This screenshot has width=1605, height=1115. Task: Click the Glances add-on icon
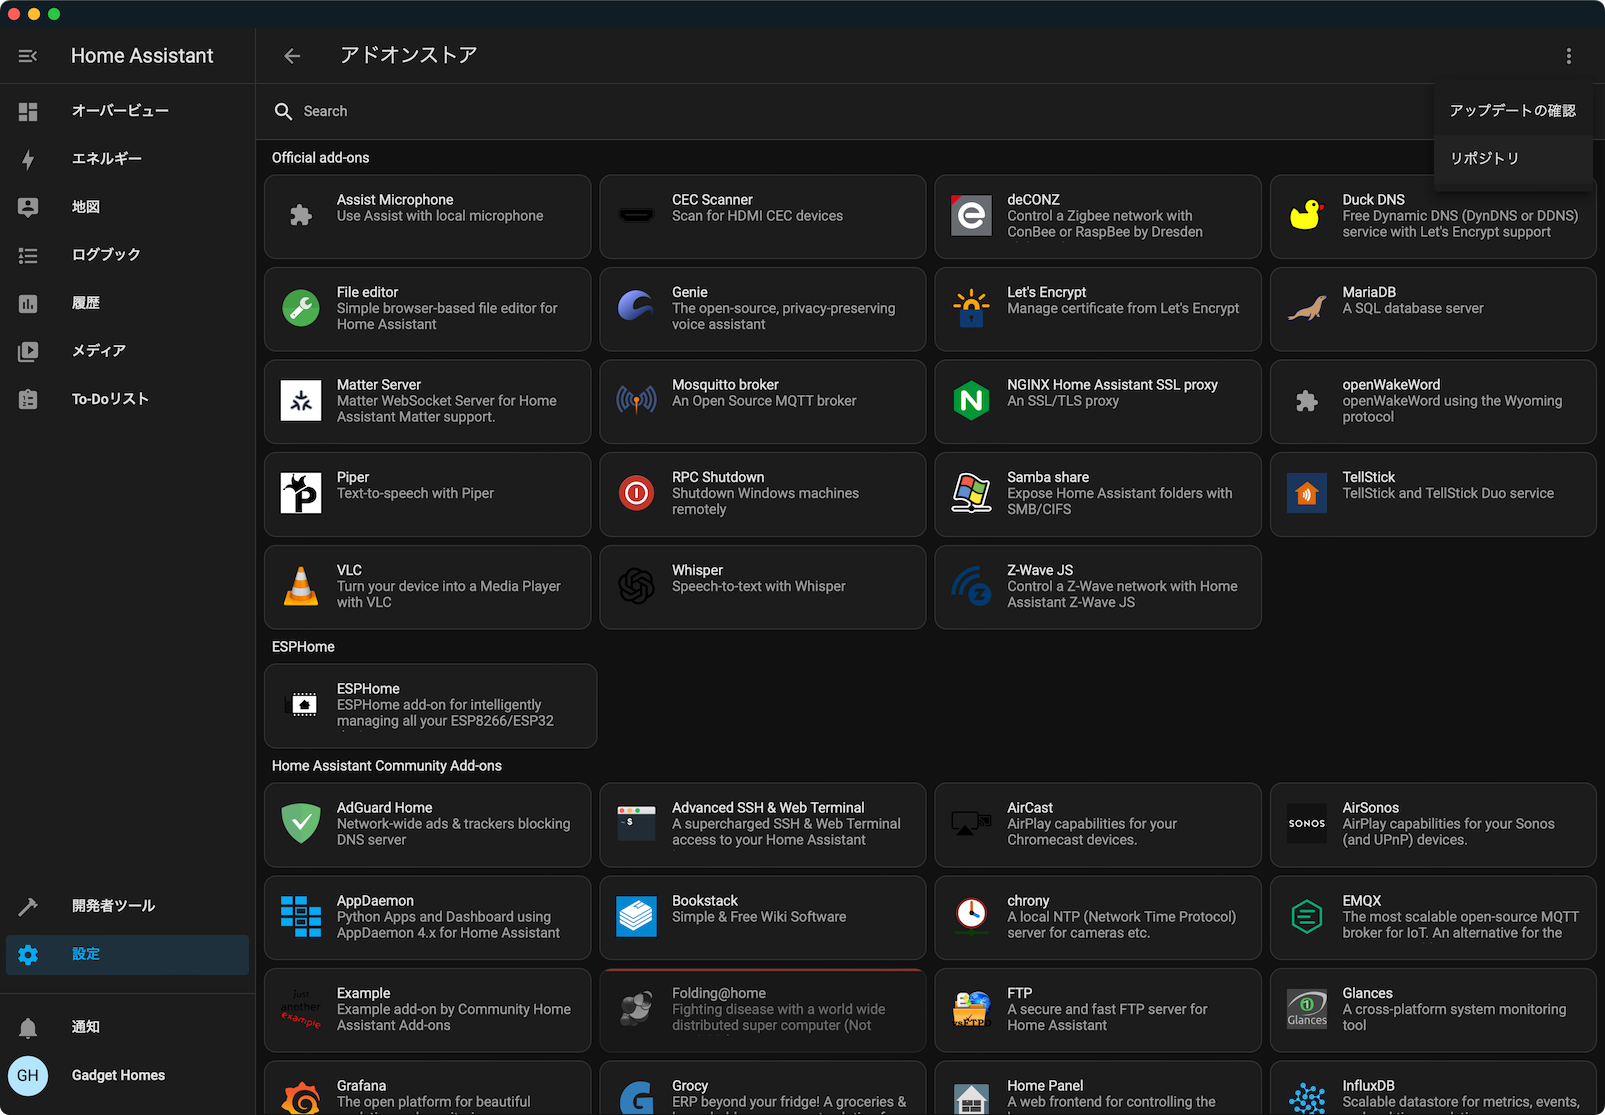point(1306,1009)
